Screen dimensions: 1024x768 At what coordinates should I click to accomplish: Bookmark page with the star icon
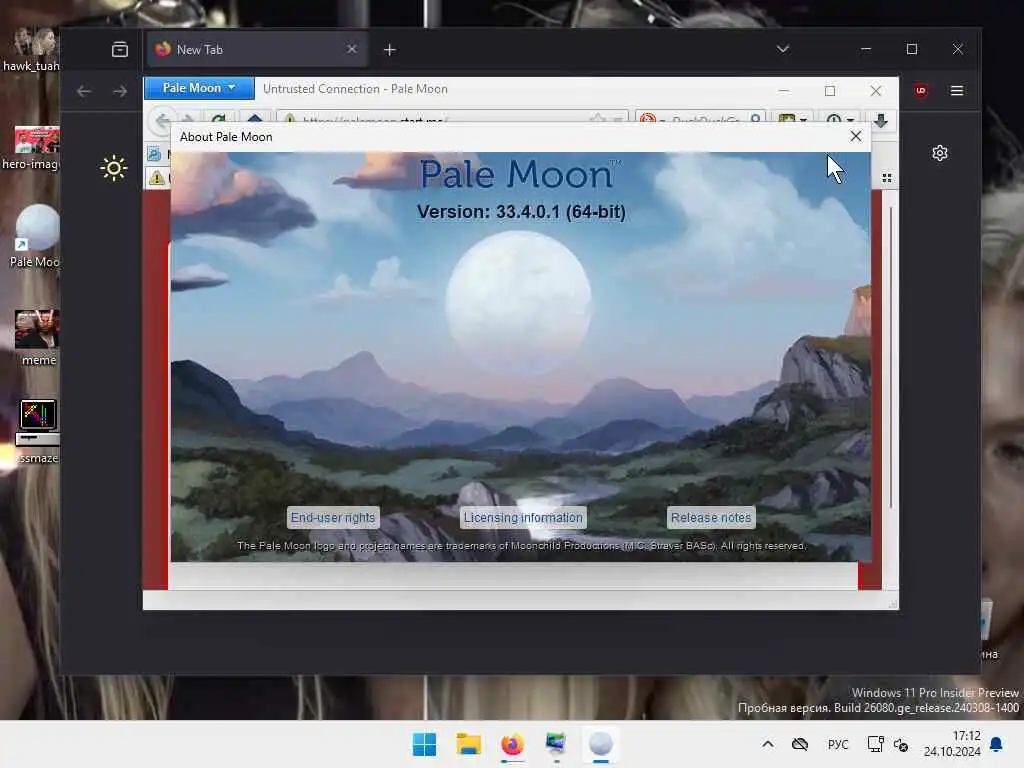597,119
